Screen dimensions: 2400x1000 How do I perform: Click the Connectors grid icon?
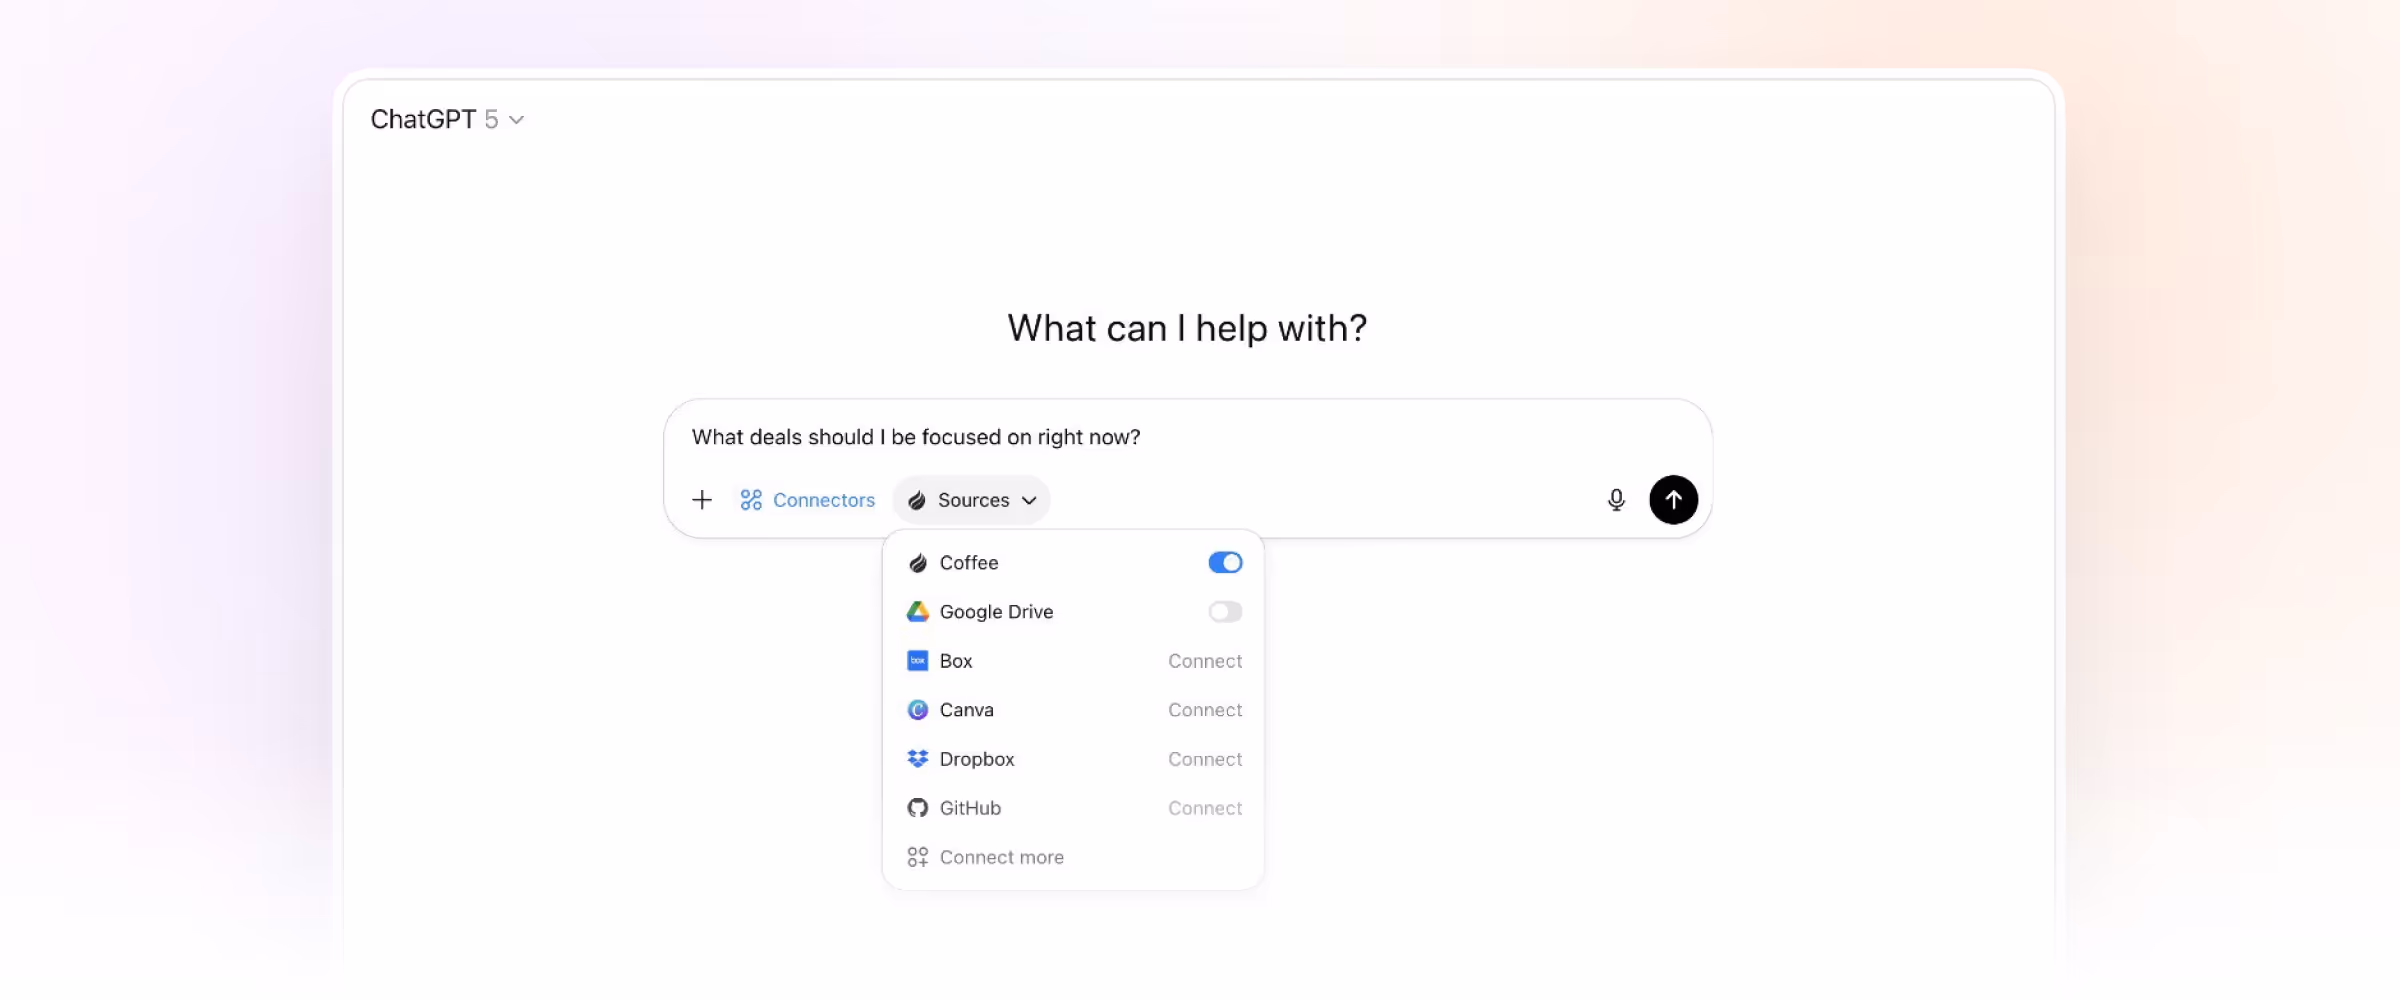[751, 500]
